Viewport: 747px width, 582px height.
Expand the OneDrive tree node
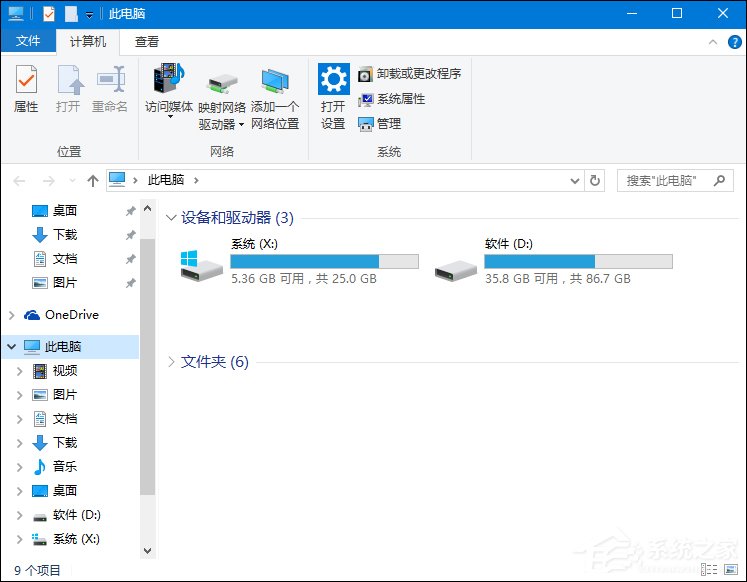pos(12,315)
